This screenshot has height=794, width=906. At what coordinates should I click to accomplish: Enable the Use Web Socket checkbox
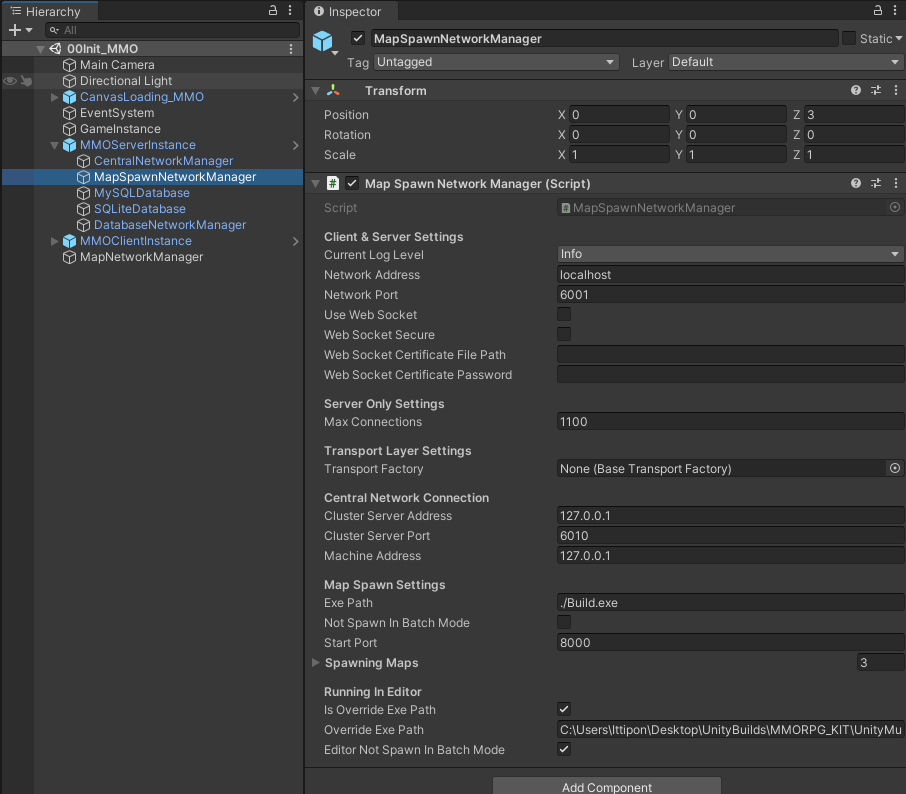[x=564, y=314]
